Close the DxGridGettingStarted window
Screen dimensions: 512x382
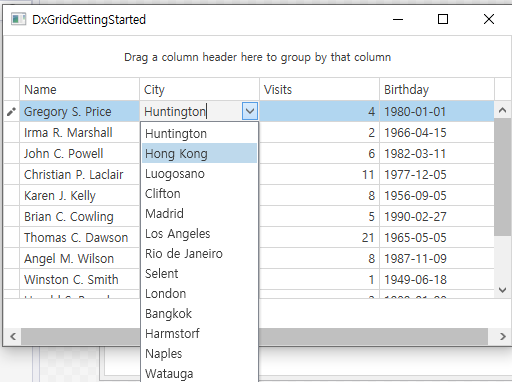coord(489,19)
